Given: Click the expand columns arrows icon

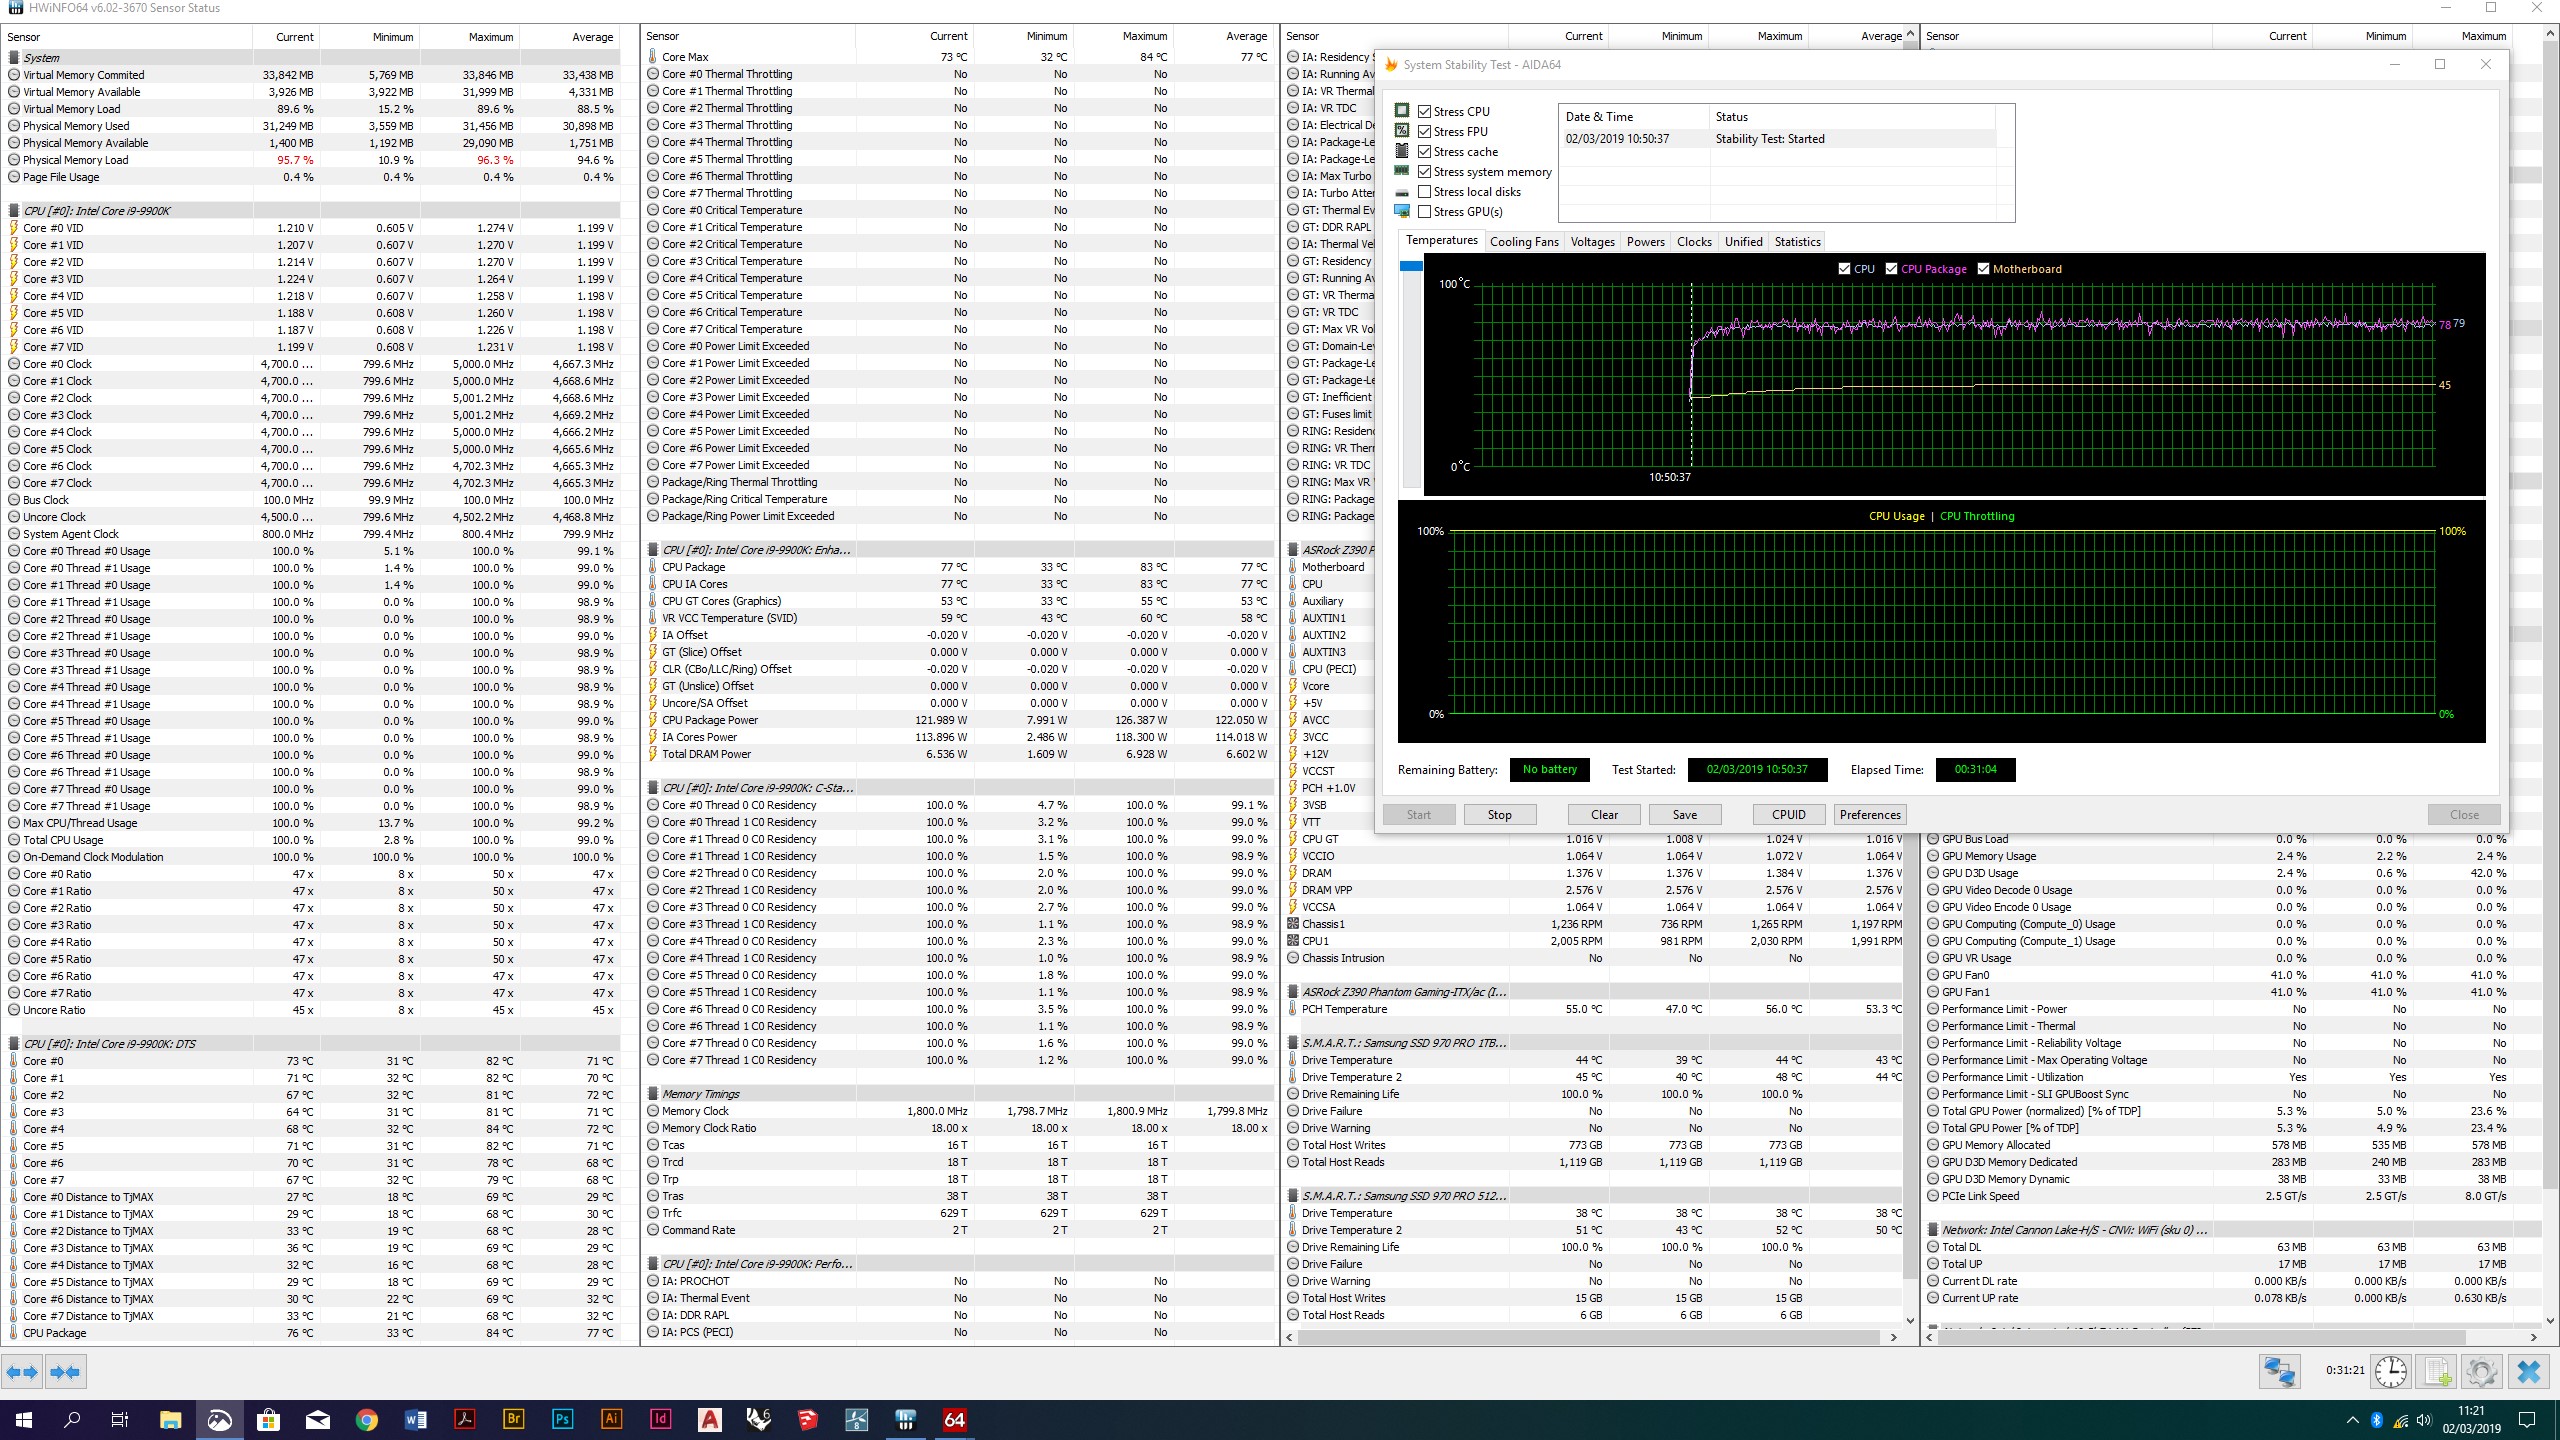Looking at the screenshot, I should pos(22,1372).
